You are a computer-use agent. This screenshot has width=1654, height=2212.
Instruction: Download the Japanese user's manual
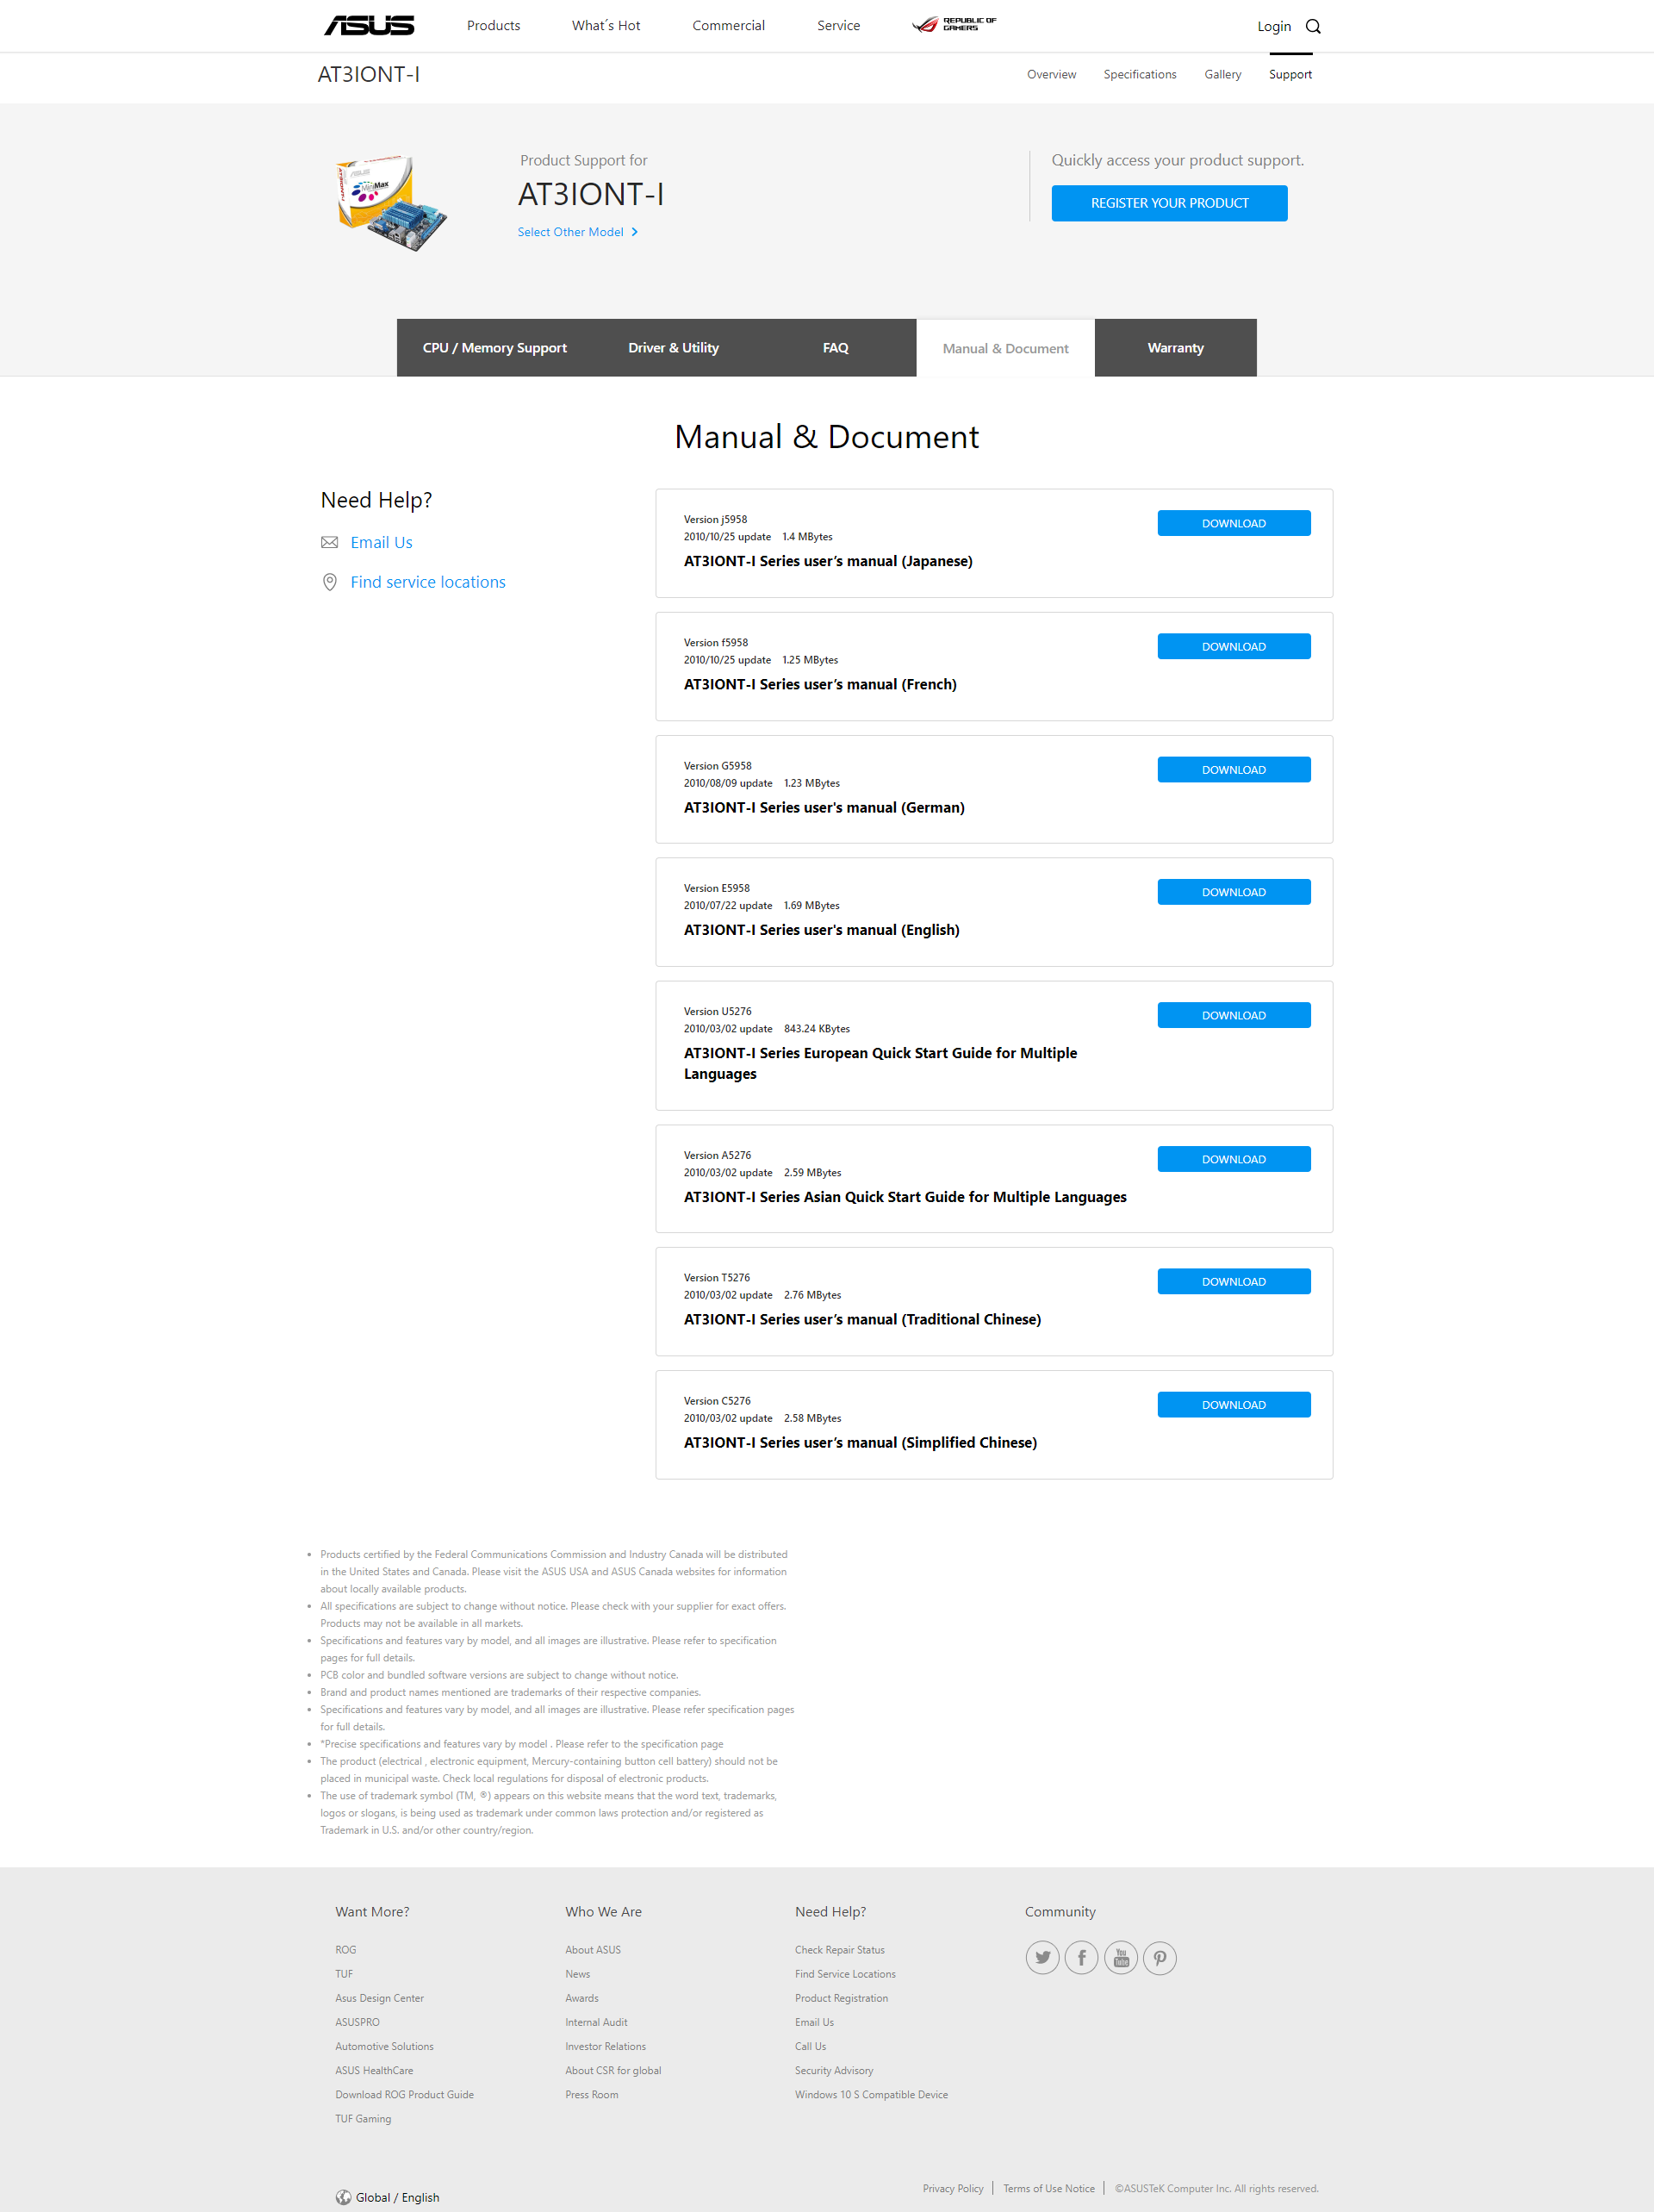(x=1233, y=523)
